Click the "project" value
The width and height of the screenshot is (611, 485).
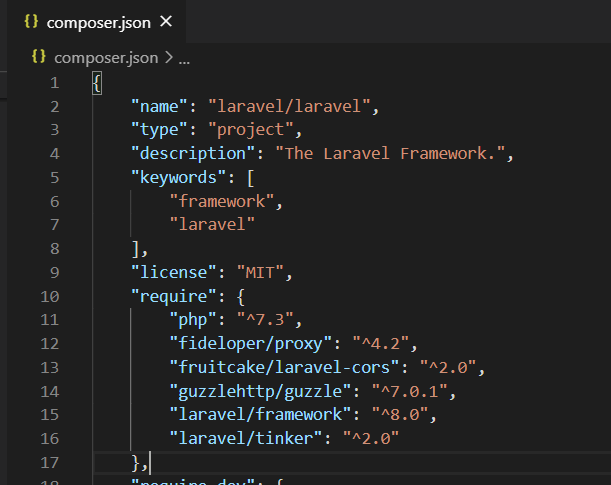tap(251, 130)
